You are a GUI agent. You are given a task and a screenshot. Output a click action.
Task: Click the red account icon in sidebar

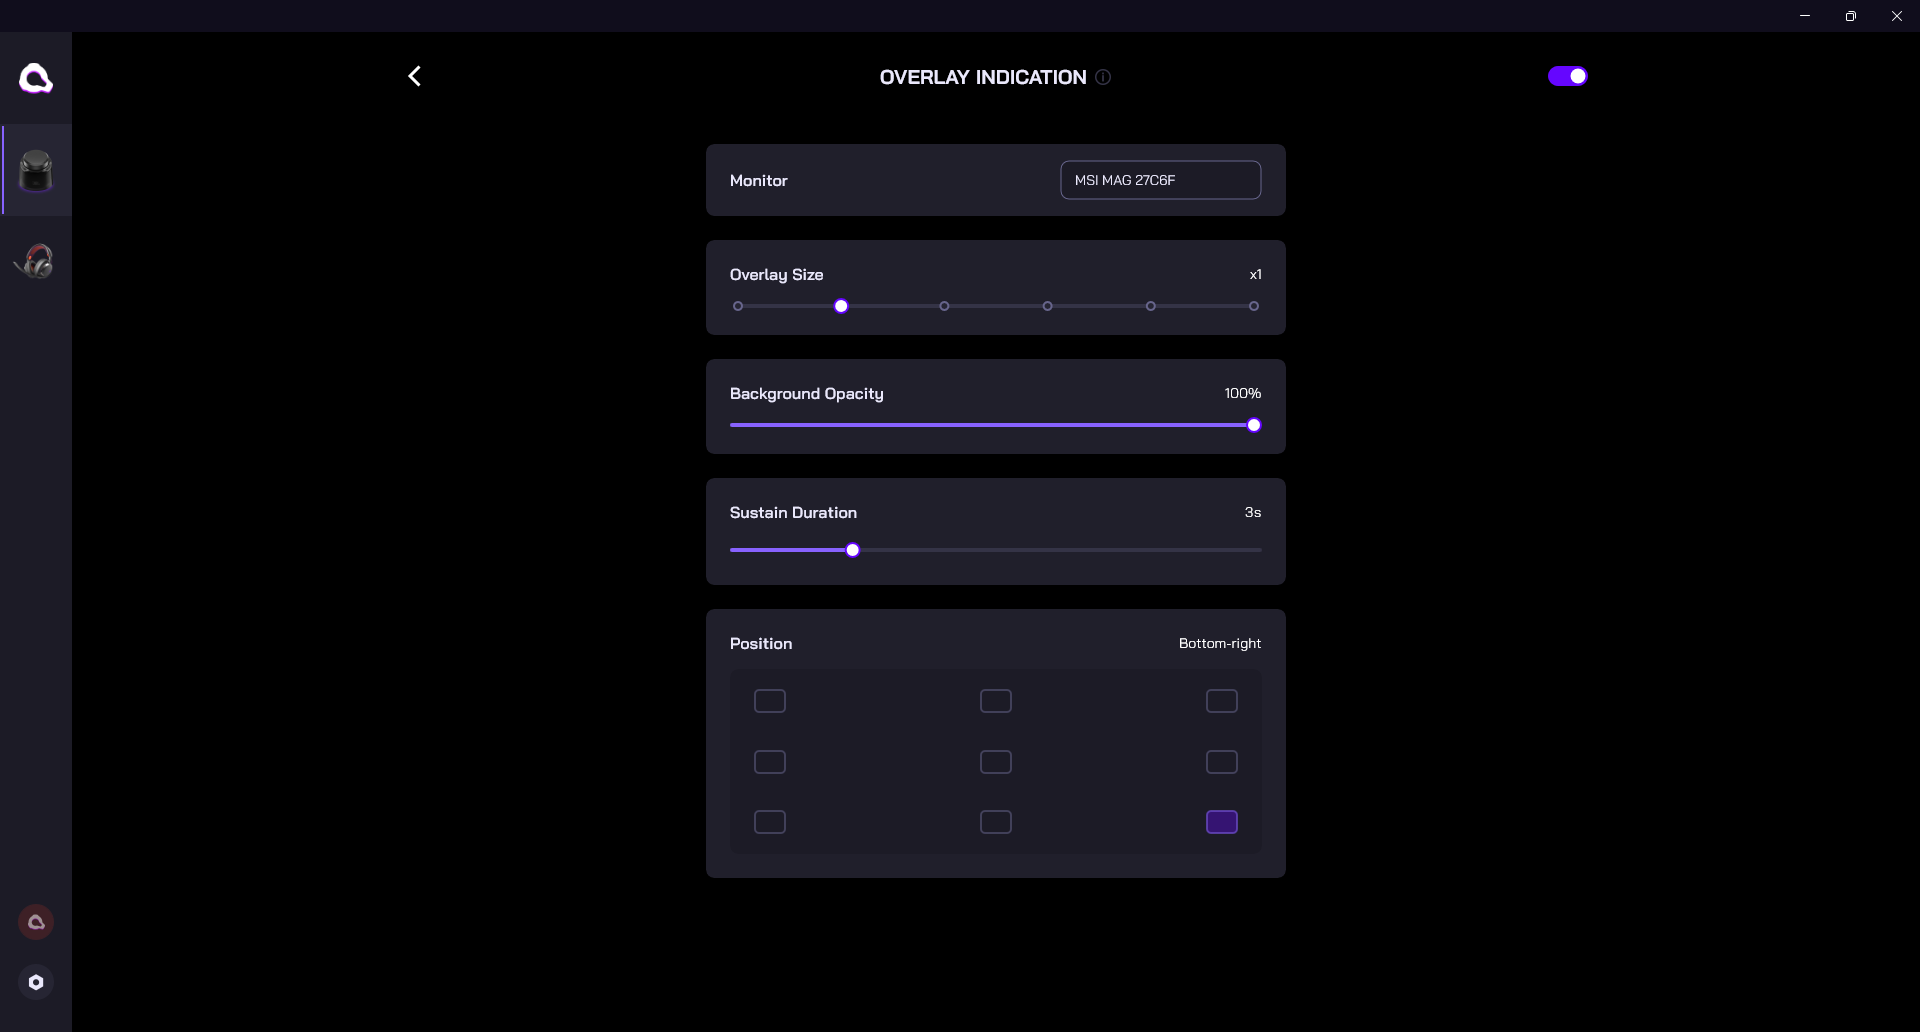coord(36,922)
